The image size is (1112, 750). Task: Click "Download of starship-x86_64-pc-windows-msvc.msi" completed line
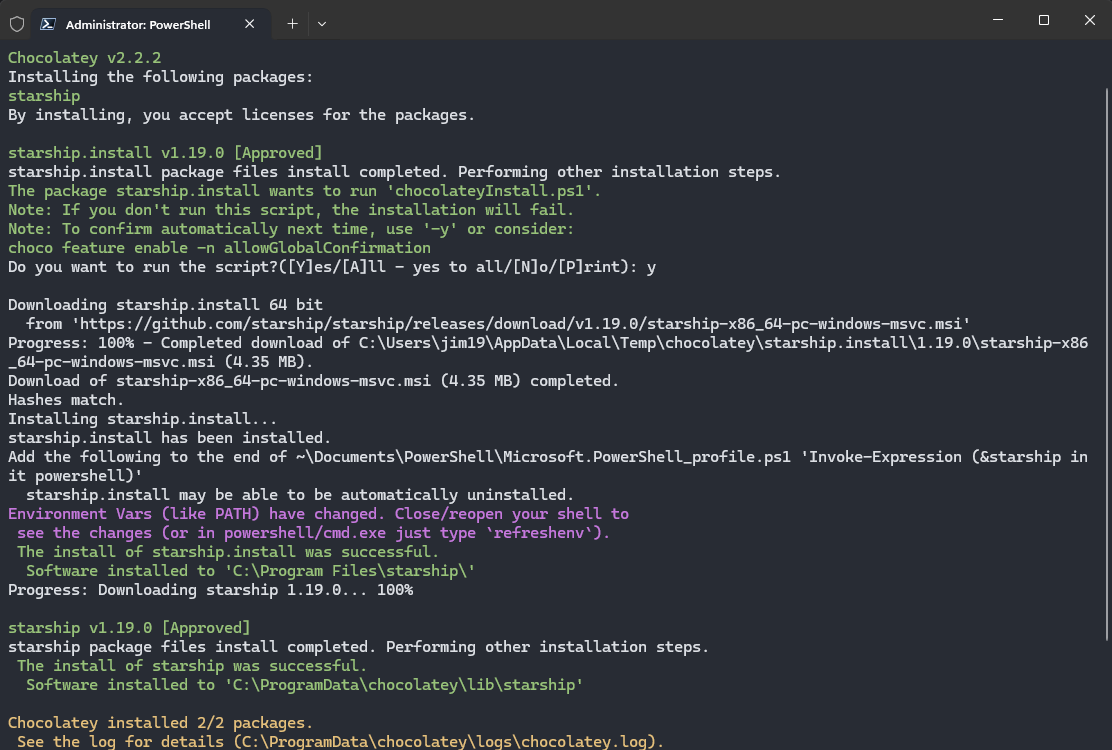313,381
